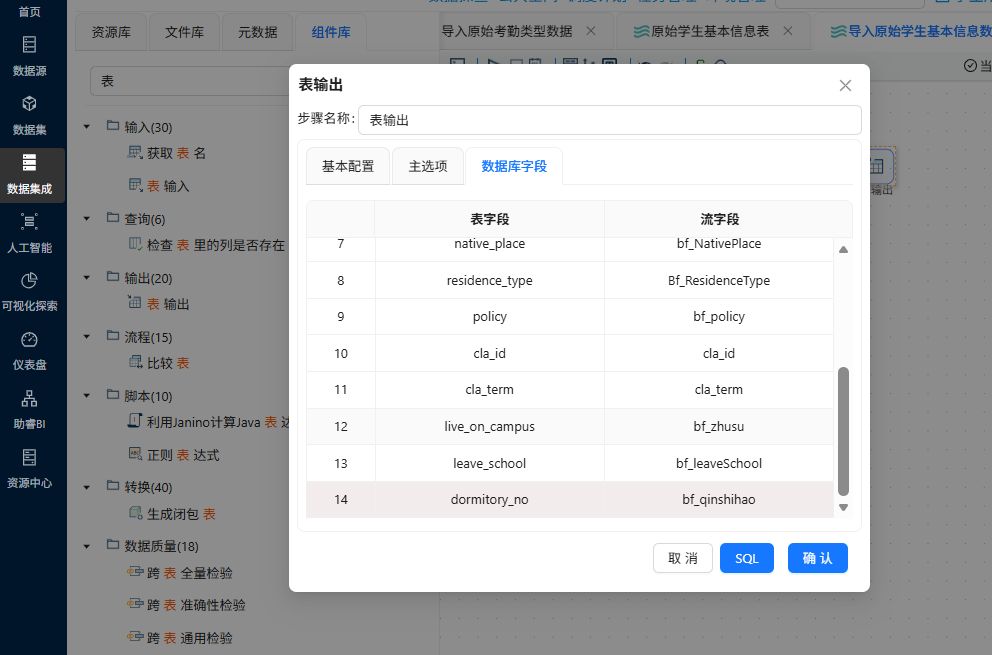Image resolution: width=992 pixels, height=655 pixels.
Task: Click the 表输入 component icon
Action: click(135, 184)
